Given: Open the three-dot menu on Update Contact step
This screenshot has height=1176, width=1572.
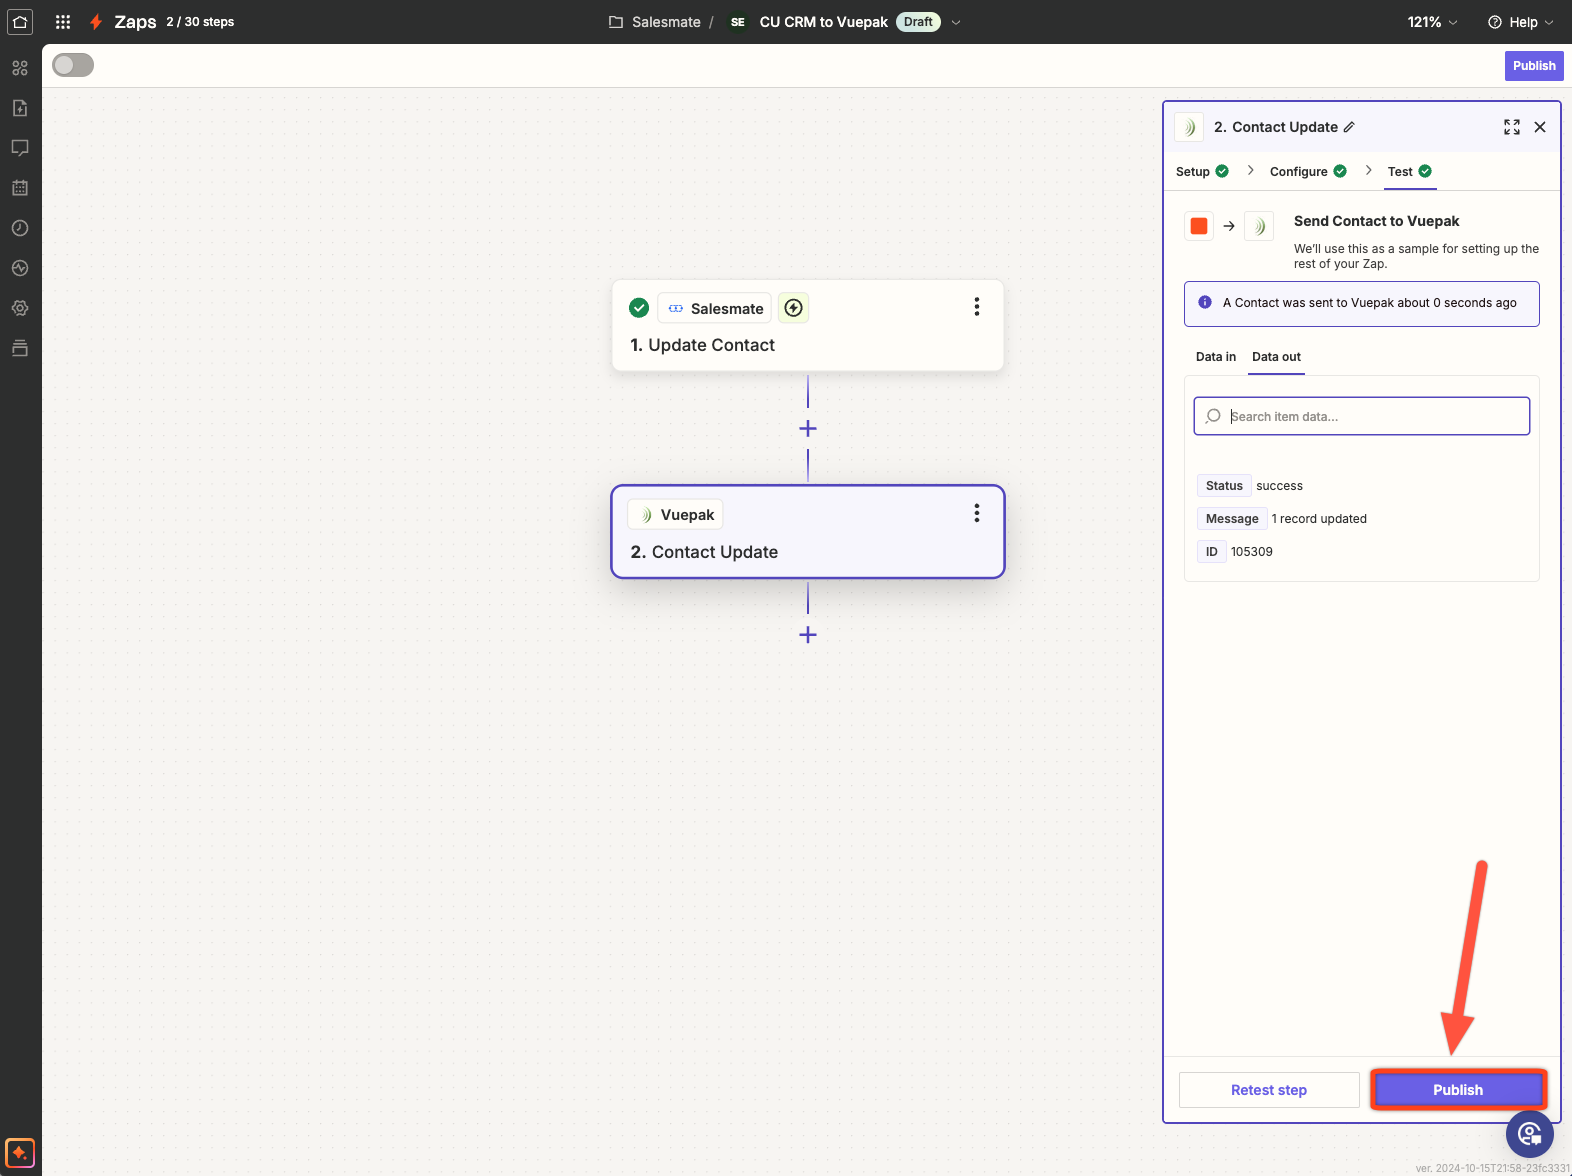Looking at the screenshot, I should [x=977, y=307].
